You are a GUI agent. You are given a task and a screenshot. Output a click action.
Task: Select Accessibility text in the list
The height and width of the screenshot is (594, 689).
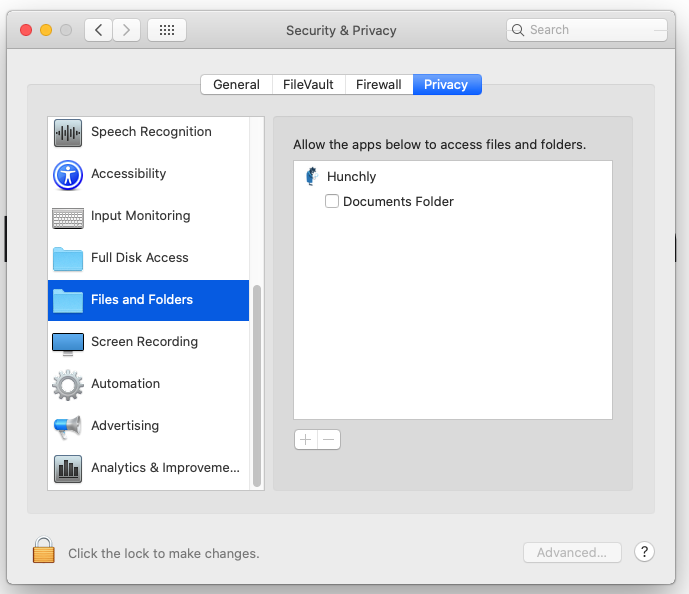(129, 174)
